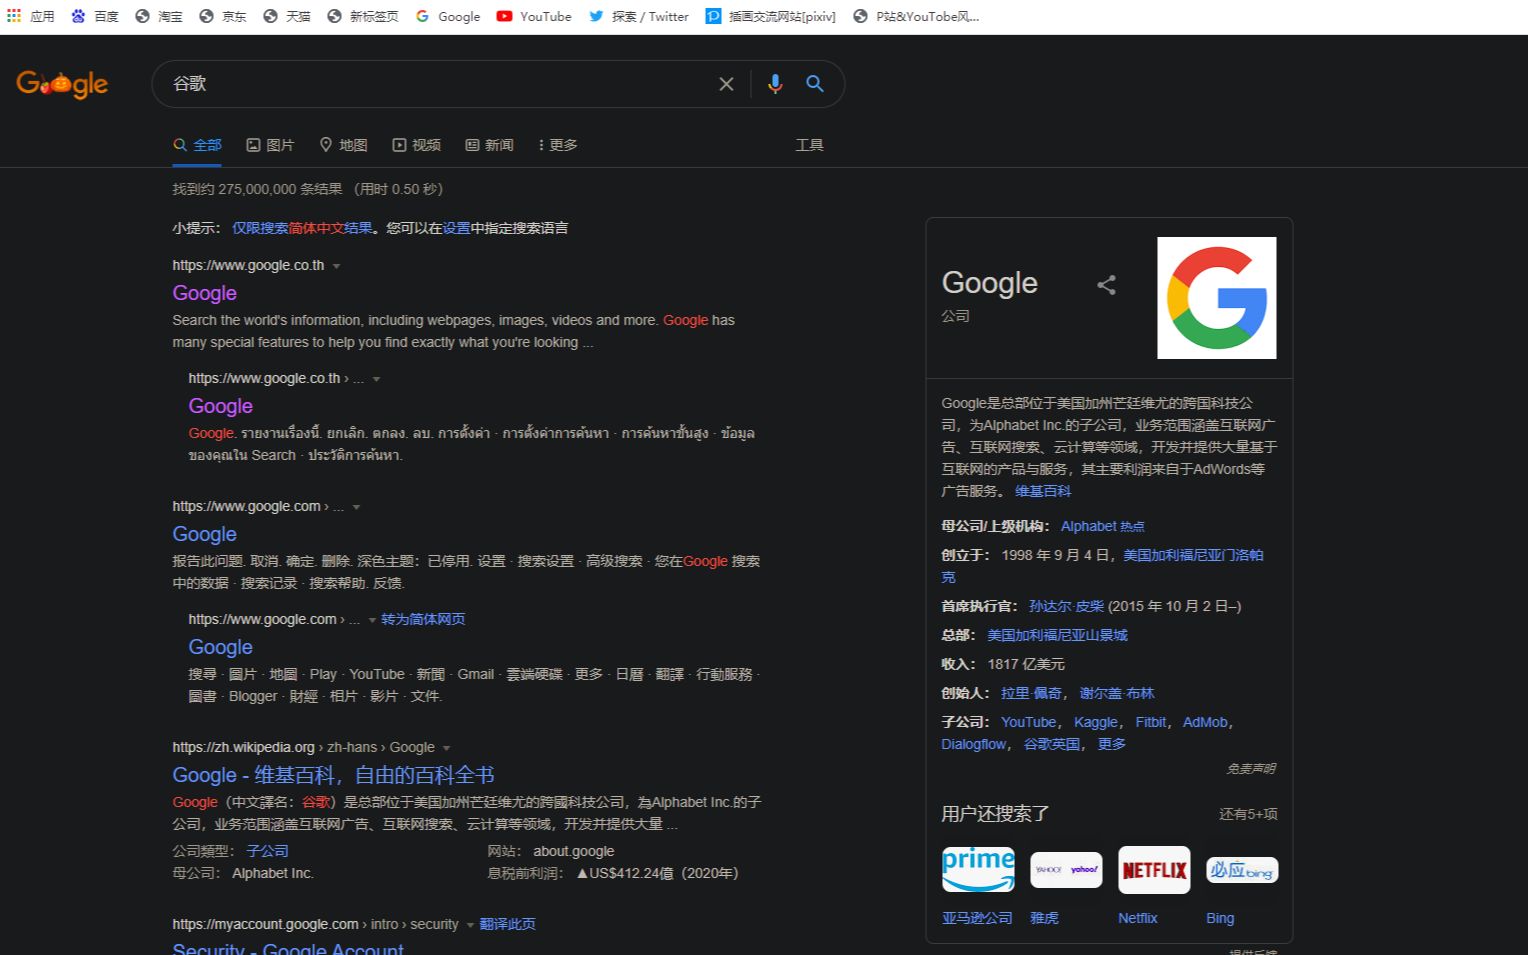Click 翻译此页 link
The height and width of the screenshot is (955, 1528).
coord(507,924)
